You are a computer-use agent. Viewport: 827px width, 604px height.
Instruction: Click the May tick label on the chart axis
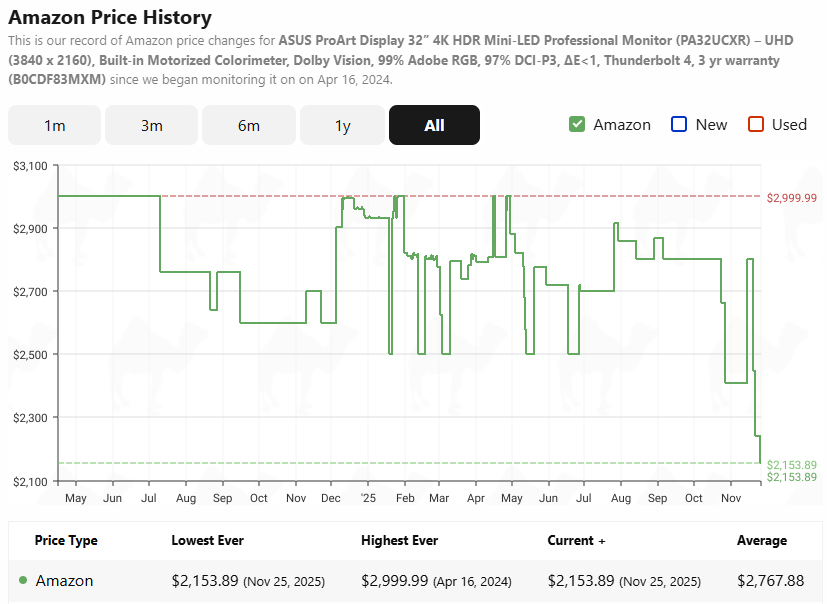click(x=76, y=497)
